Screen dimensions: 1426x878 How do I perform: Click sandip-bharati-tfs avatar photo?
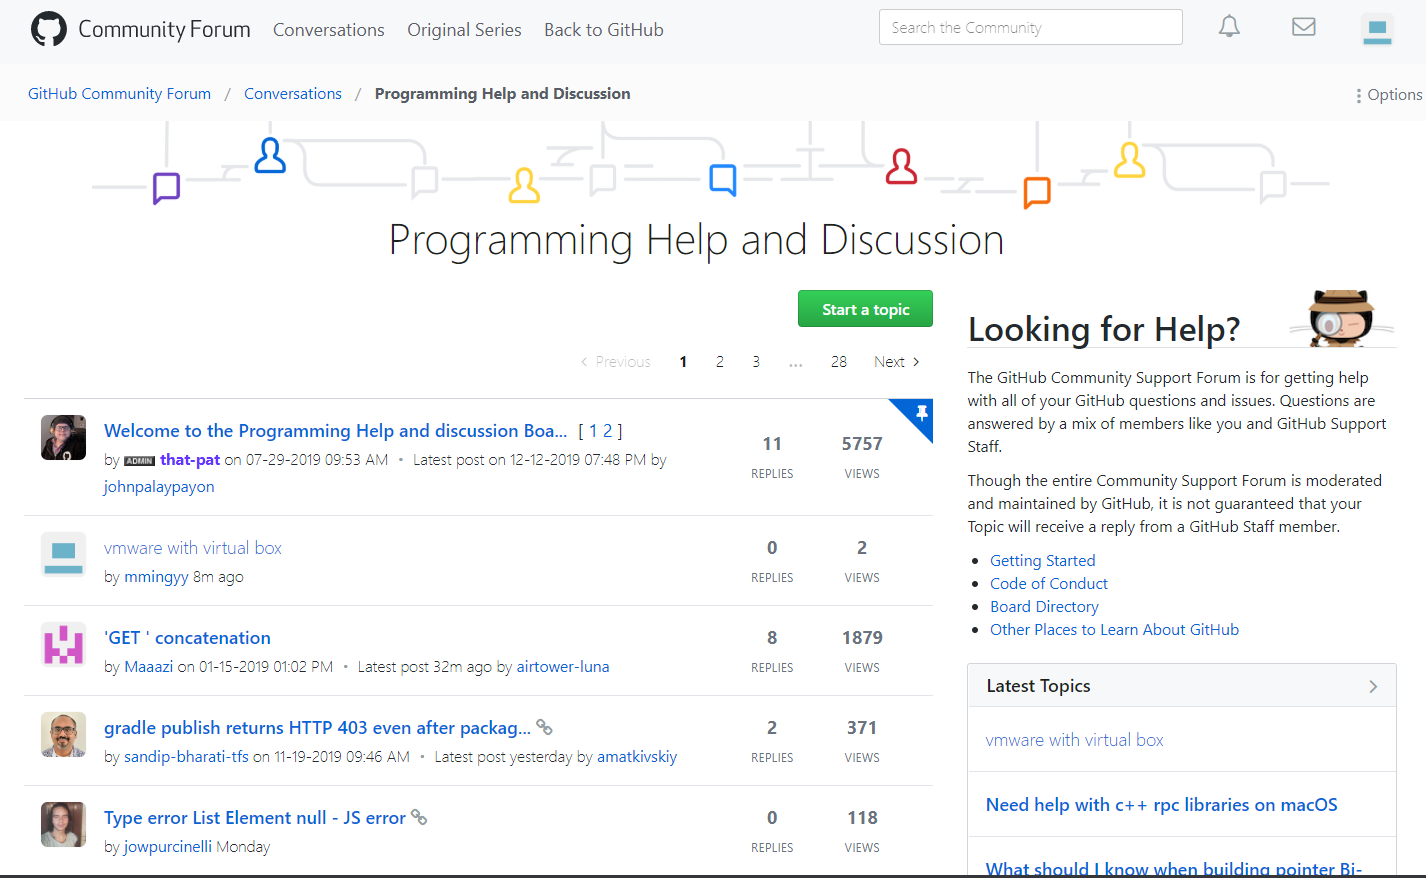pos(63,734)
